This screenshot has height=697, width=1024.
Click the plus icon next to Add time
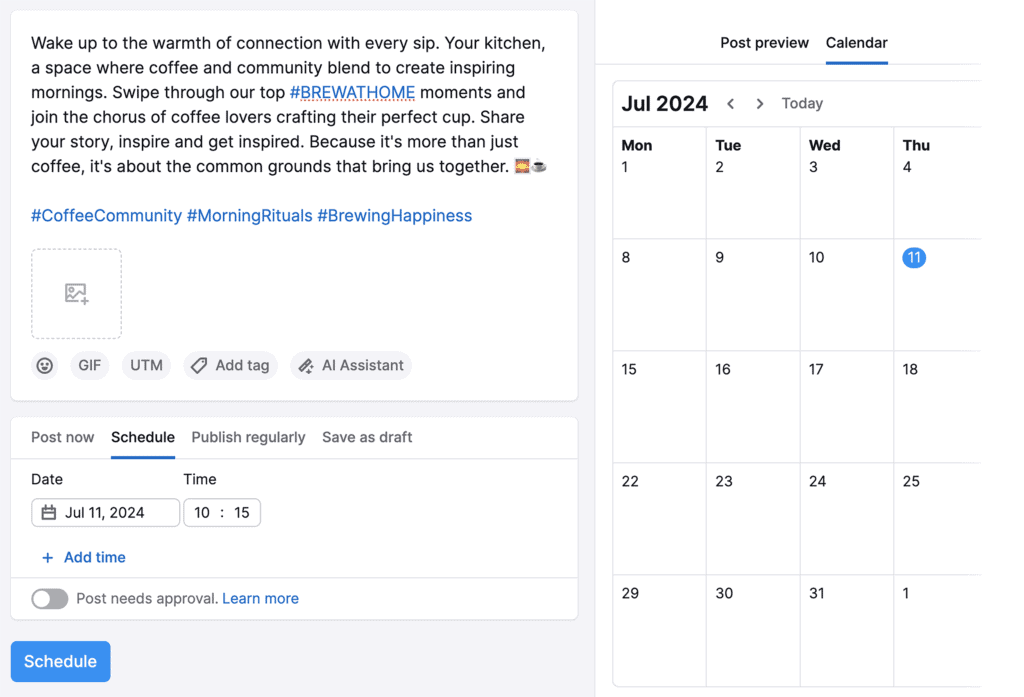click(47, 557)
